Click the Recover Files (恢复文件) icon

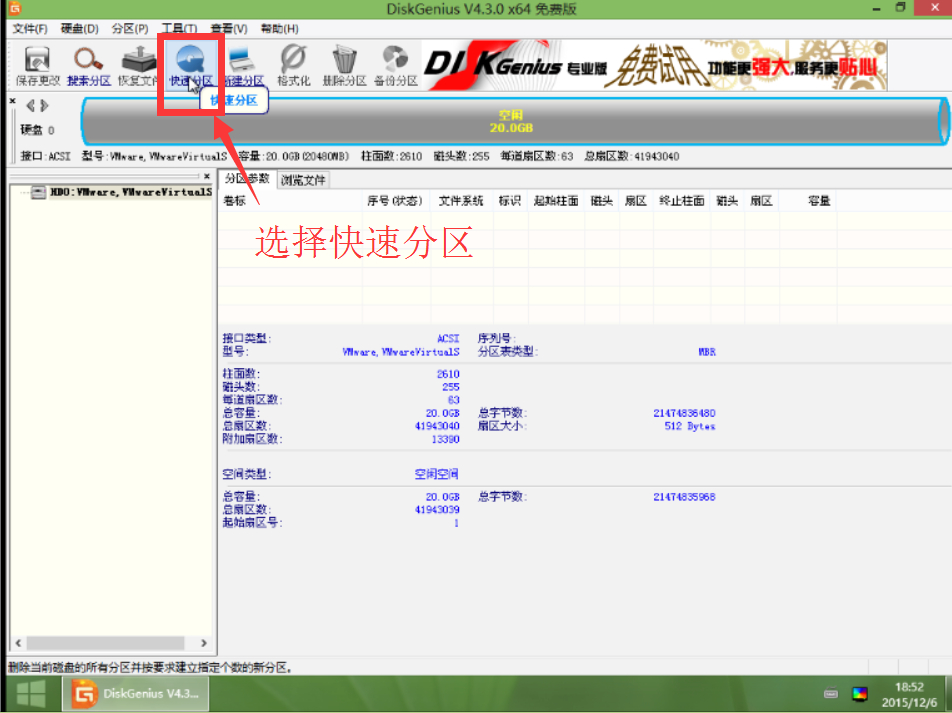coord(138,66)
